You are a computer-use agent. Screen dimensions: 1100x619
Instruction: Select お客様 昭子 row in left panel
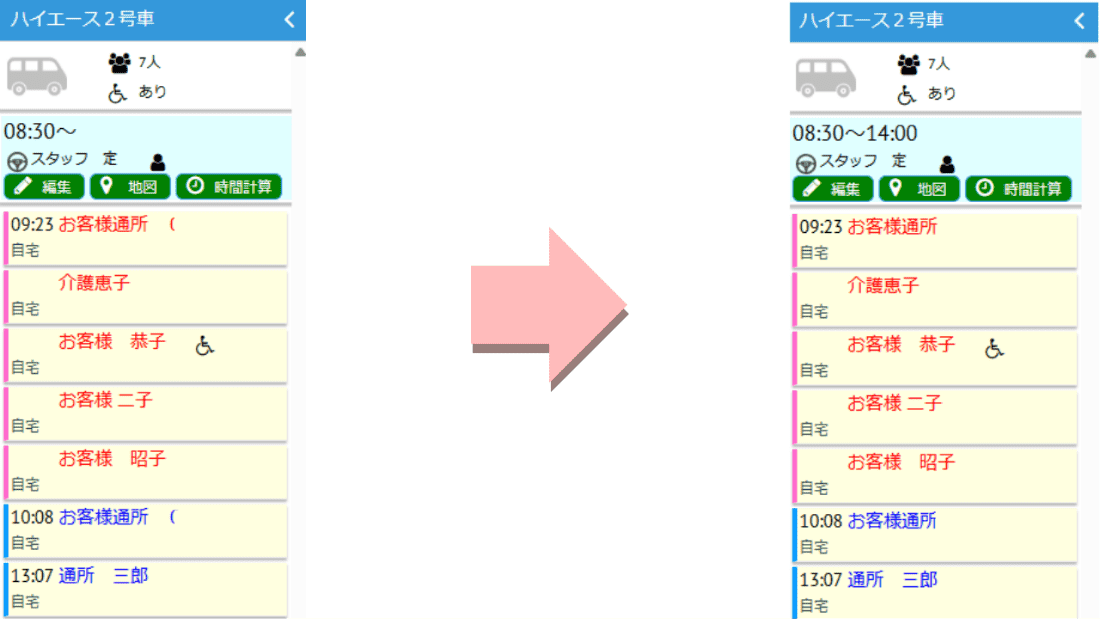coord(146,472)
